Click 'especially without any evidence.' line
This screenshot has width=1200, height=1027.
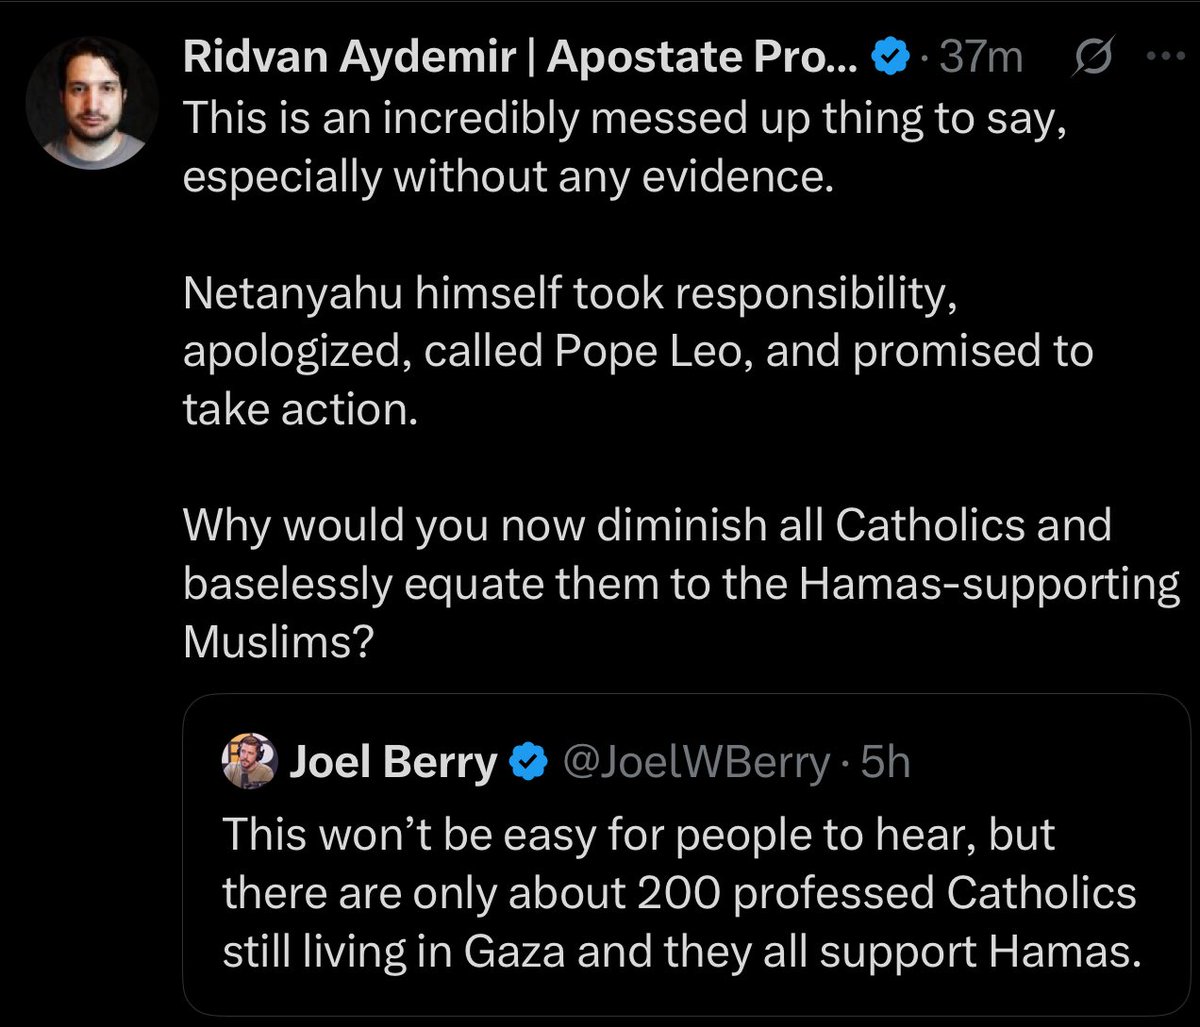(x=507, y=180)
